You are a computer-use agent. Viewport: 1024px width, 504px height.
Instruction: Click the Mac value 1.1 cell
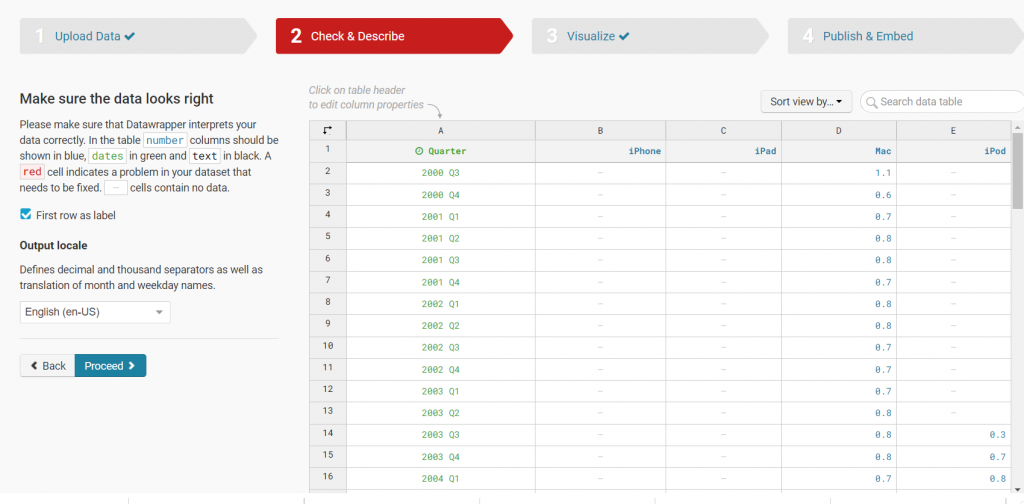point(839,173)
